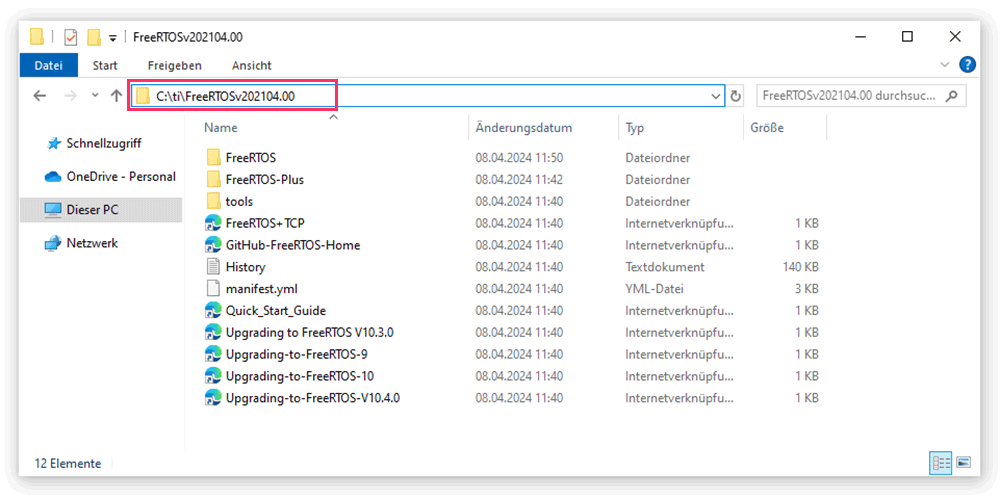Refresh the current folder view
This screenshot has height=500, width=1000.
point(735,96)
